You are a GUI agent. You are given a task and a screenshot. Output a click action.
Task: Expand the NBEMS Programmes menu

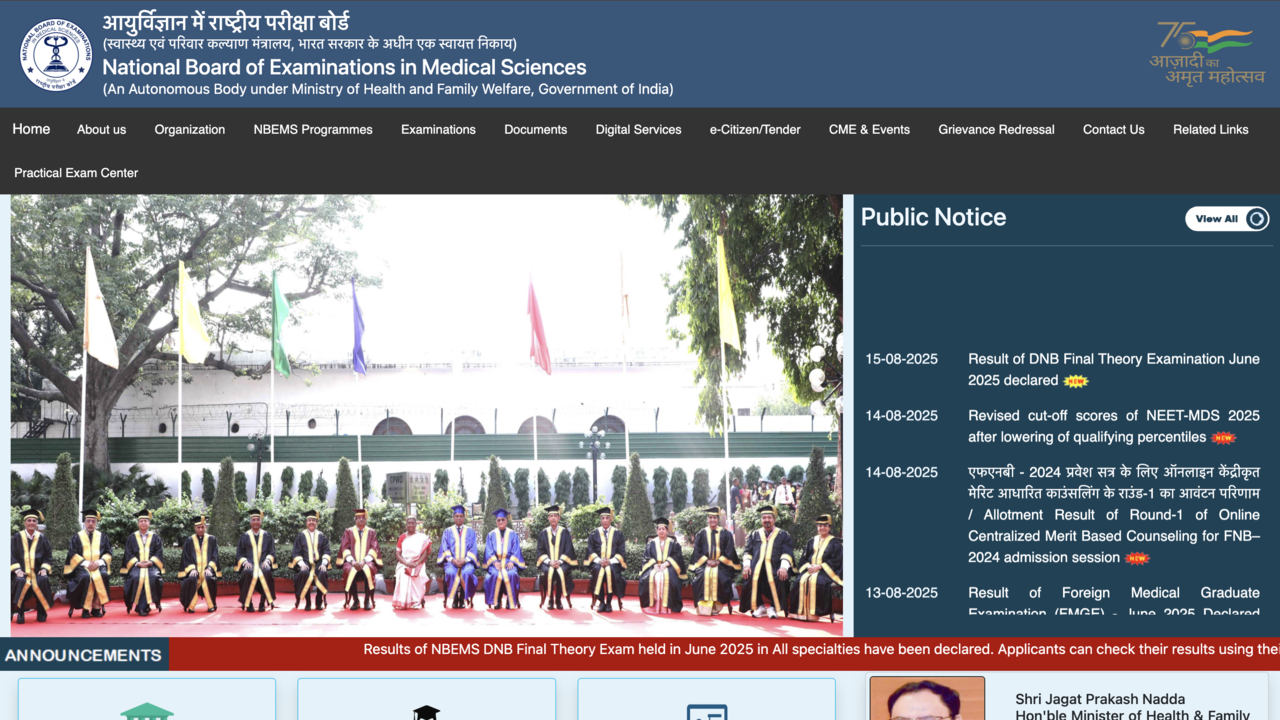pyautogui.click(x=313, y=130)
